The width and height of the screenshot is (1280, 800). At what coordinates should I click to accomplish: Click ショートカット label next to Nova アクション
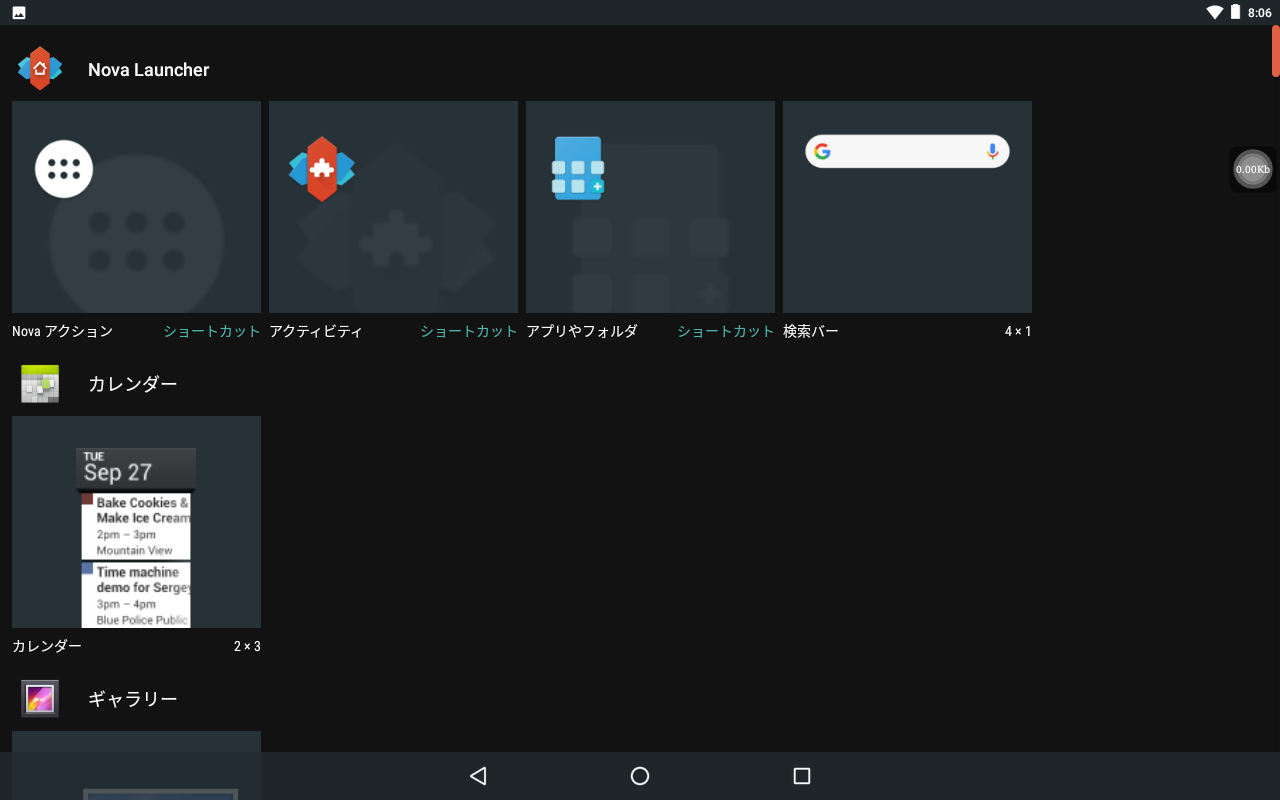[x=212, y=331]
